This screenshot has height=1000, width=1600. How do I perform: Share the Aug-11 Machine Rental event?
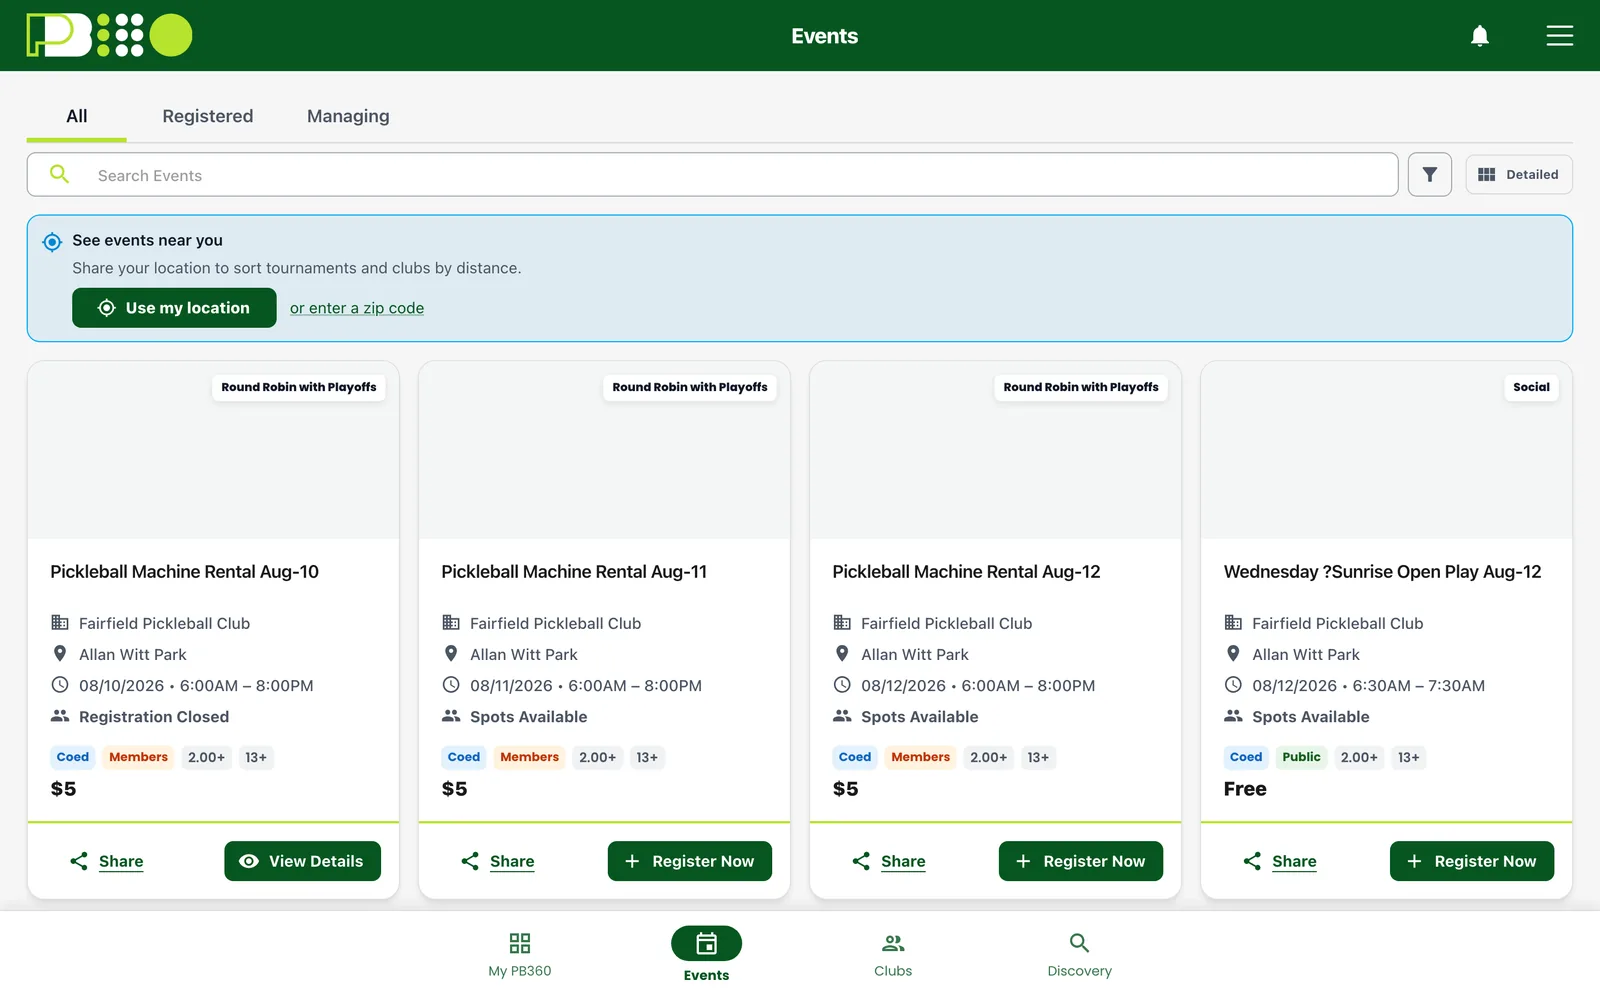pos(497,861)
